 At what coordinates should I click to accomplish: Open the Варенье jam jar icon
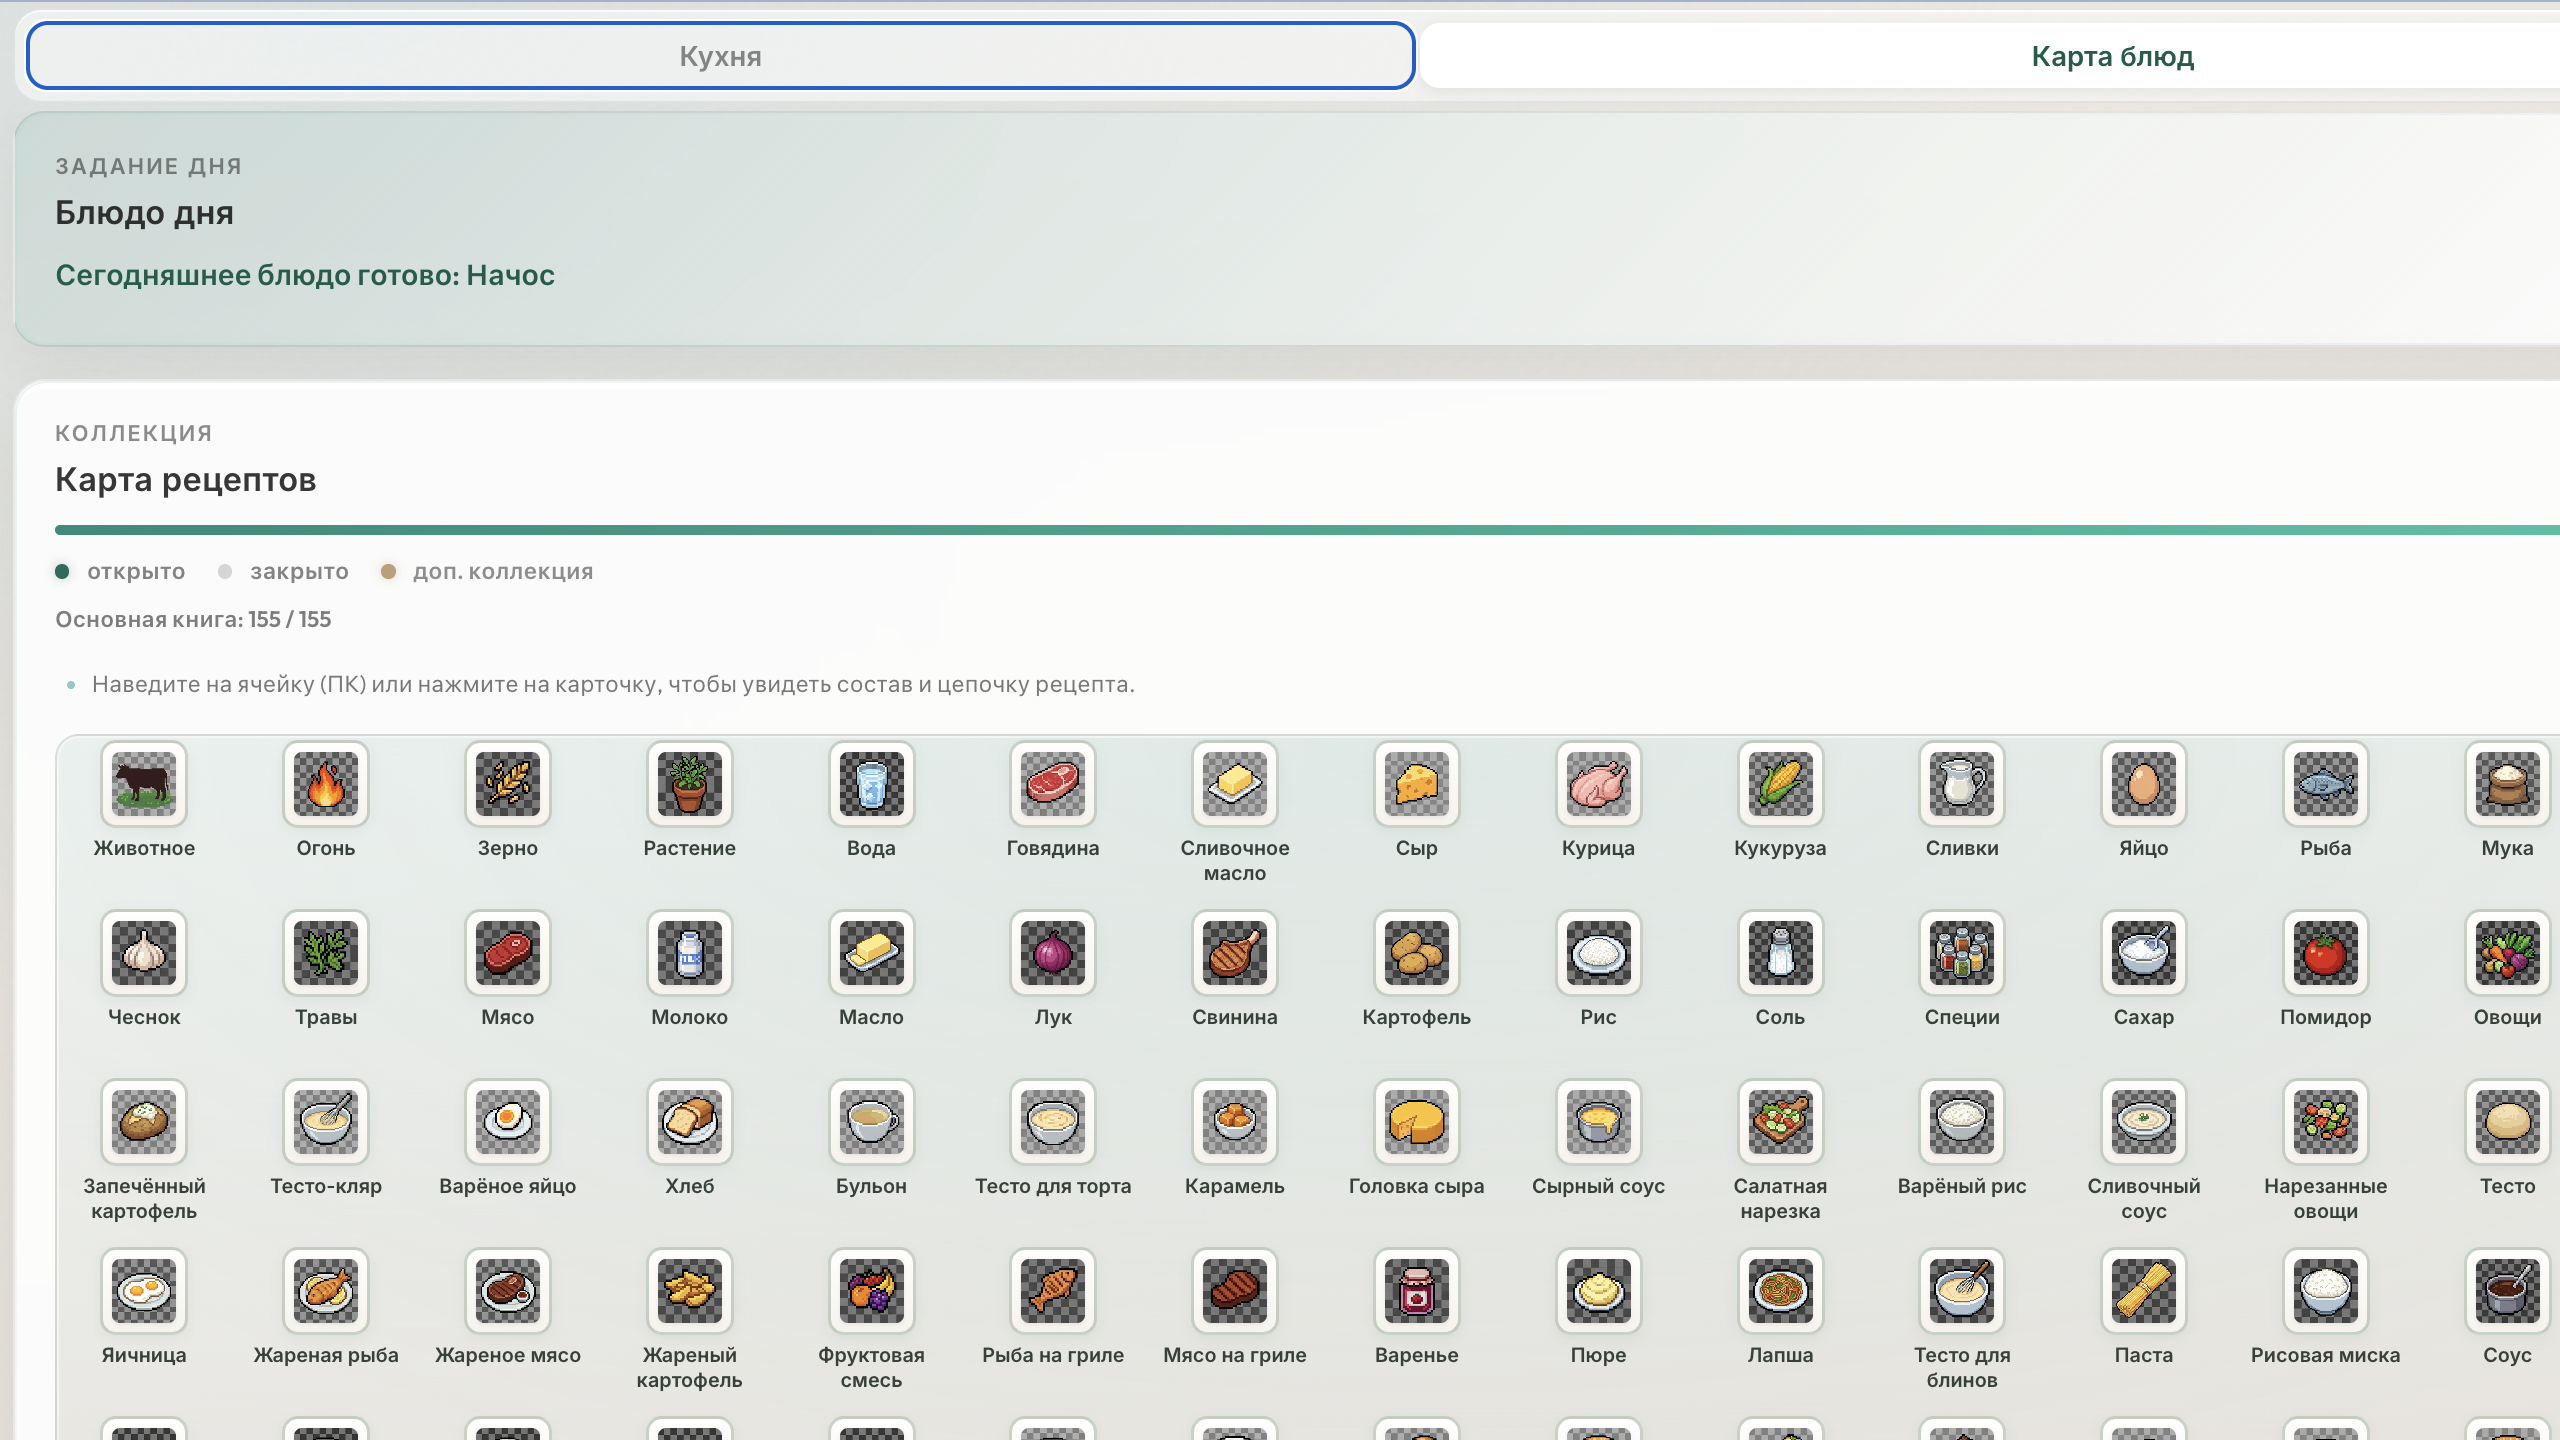click(1417, 1291)
